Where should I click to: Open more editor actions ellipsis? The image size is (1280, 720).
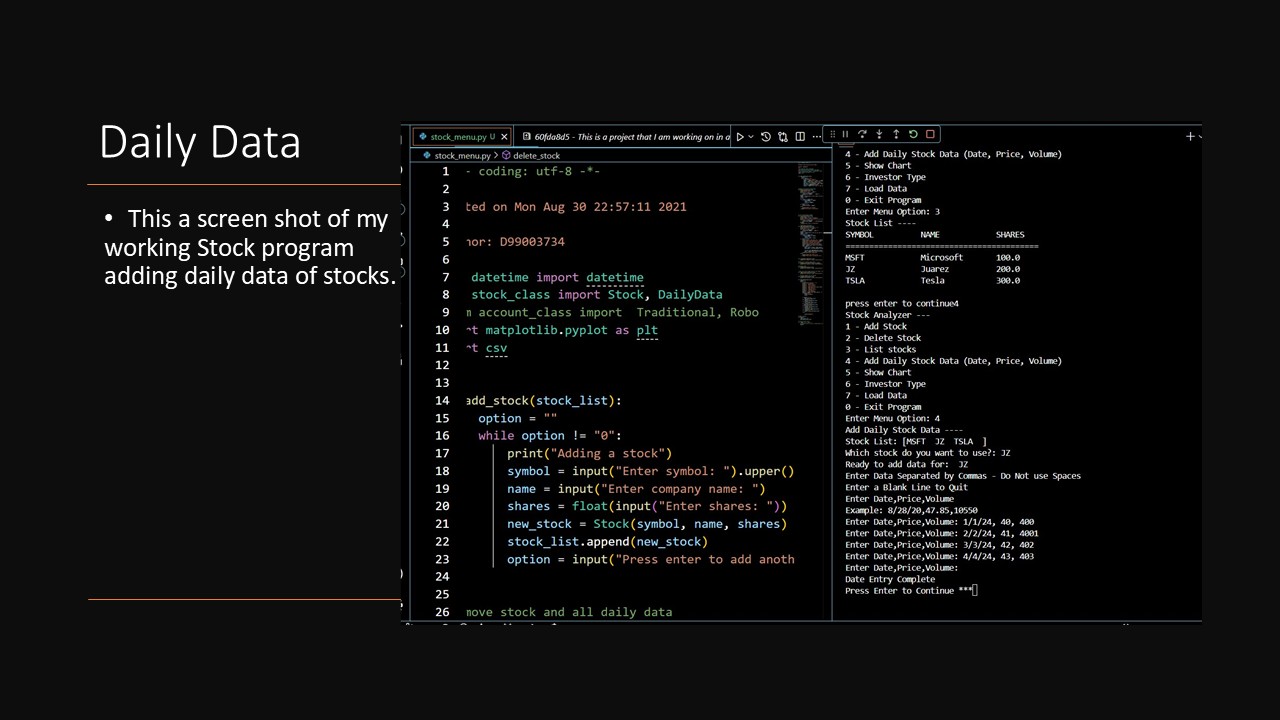815,137
